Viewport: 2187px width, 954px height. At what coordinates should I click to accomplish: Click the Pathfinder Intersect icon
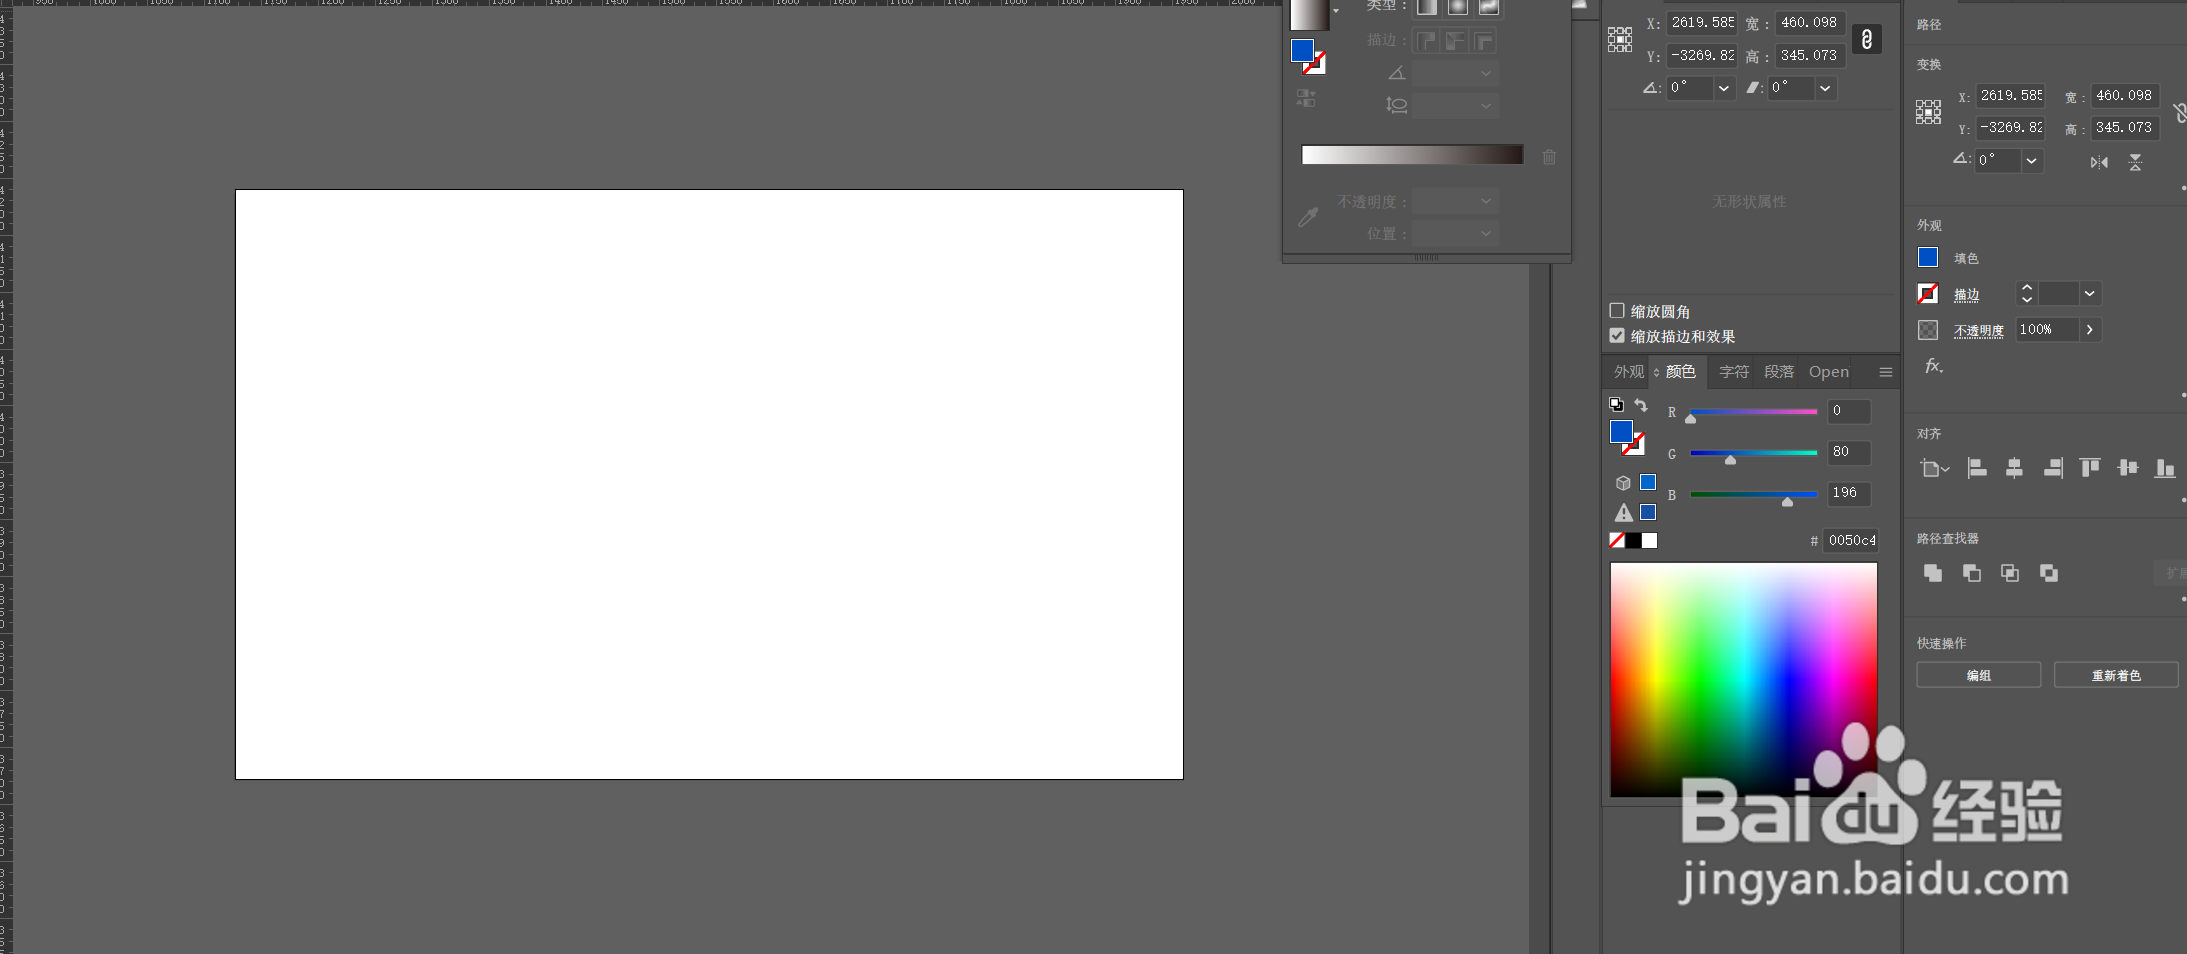pos(2010,573)
